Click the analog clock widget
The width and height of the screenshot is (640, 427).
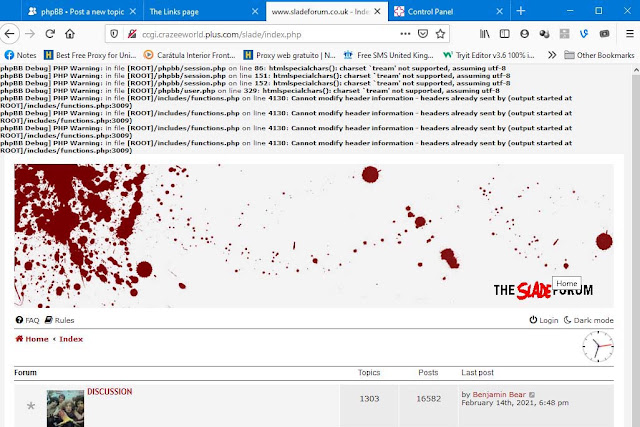tap(598, 347)
